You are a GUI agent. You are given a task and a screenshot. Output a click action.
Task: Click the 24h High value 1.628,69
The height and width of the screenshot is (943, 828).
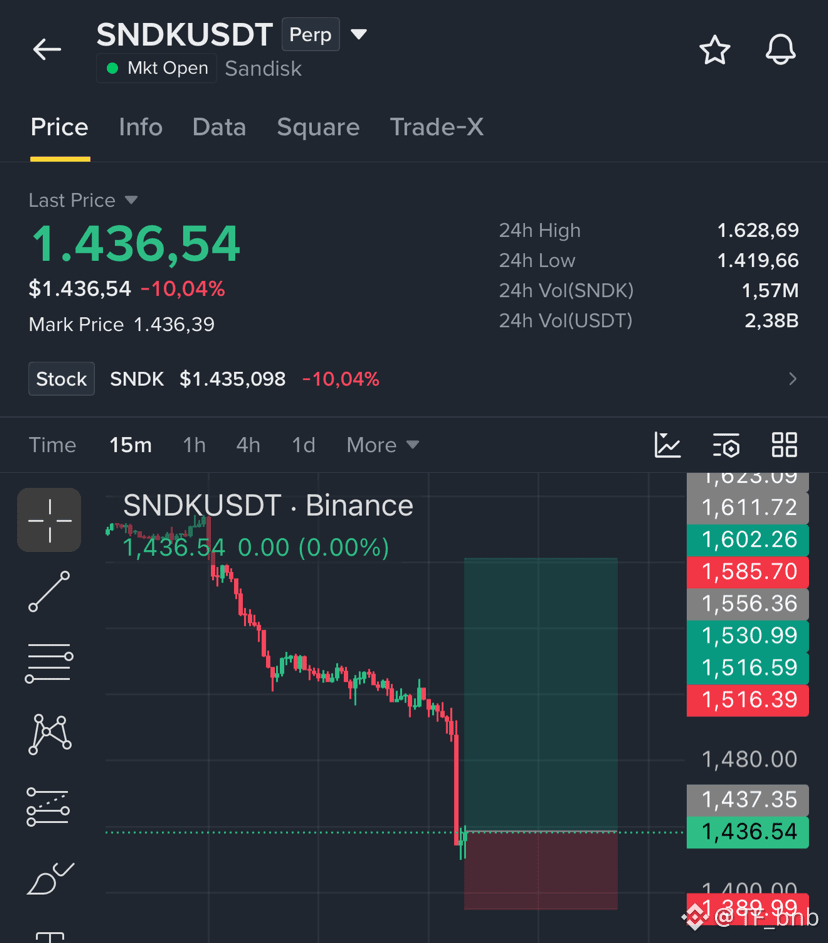tap(758, 230)
